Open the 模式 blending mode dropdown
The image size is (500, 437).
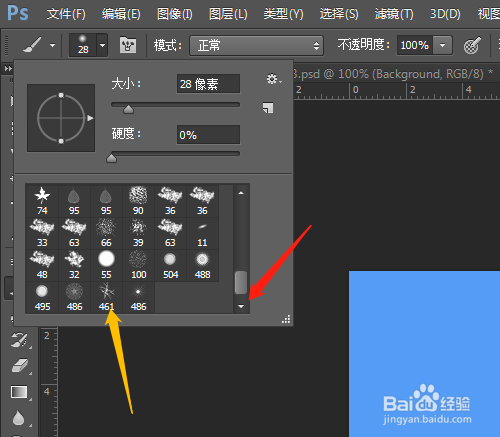click(x=257, y=45)
